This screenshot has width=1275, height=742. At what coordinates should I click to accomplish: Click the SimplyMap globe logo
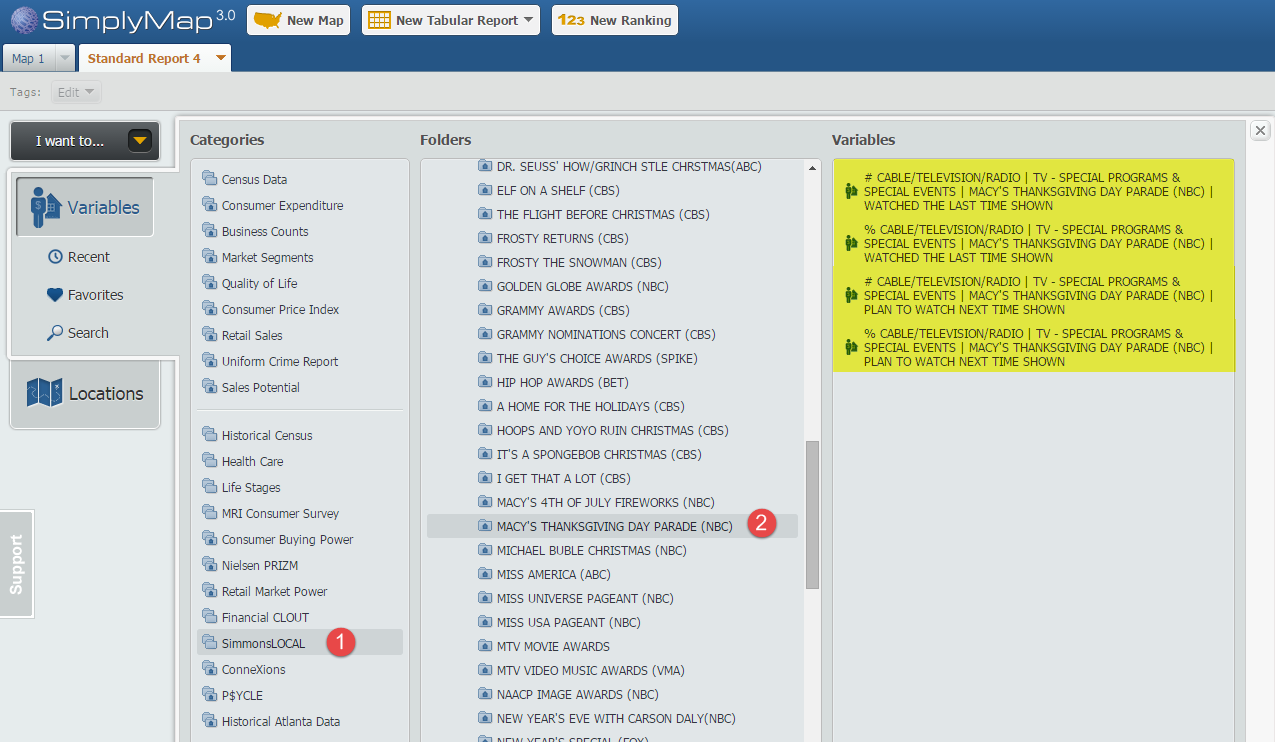[25, 20]
